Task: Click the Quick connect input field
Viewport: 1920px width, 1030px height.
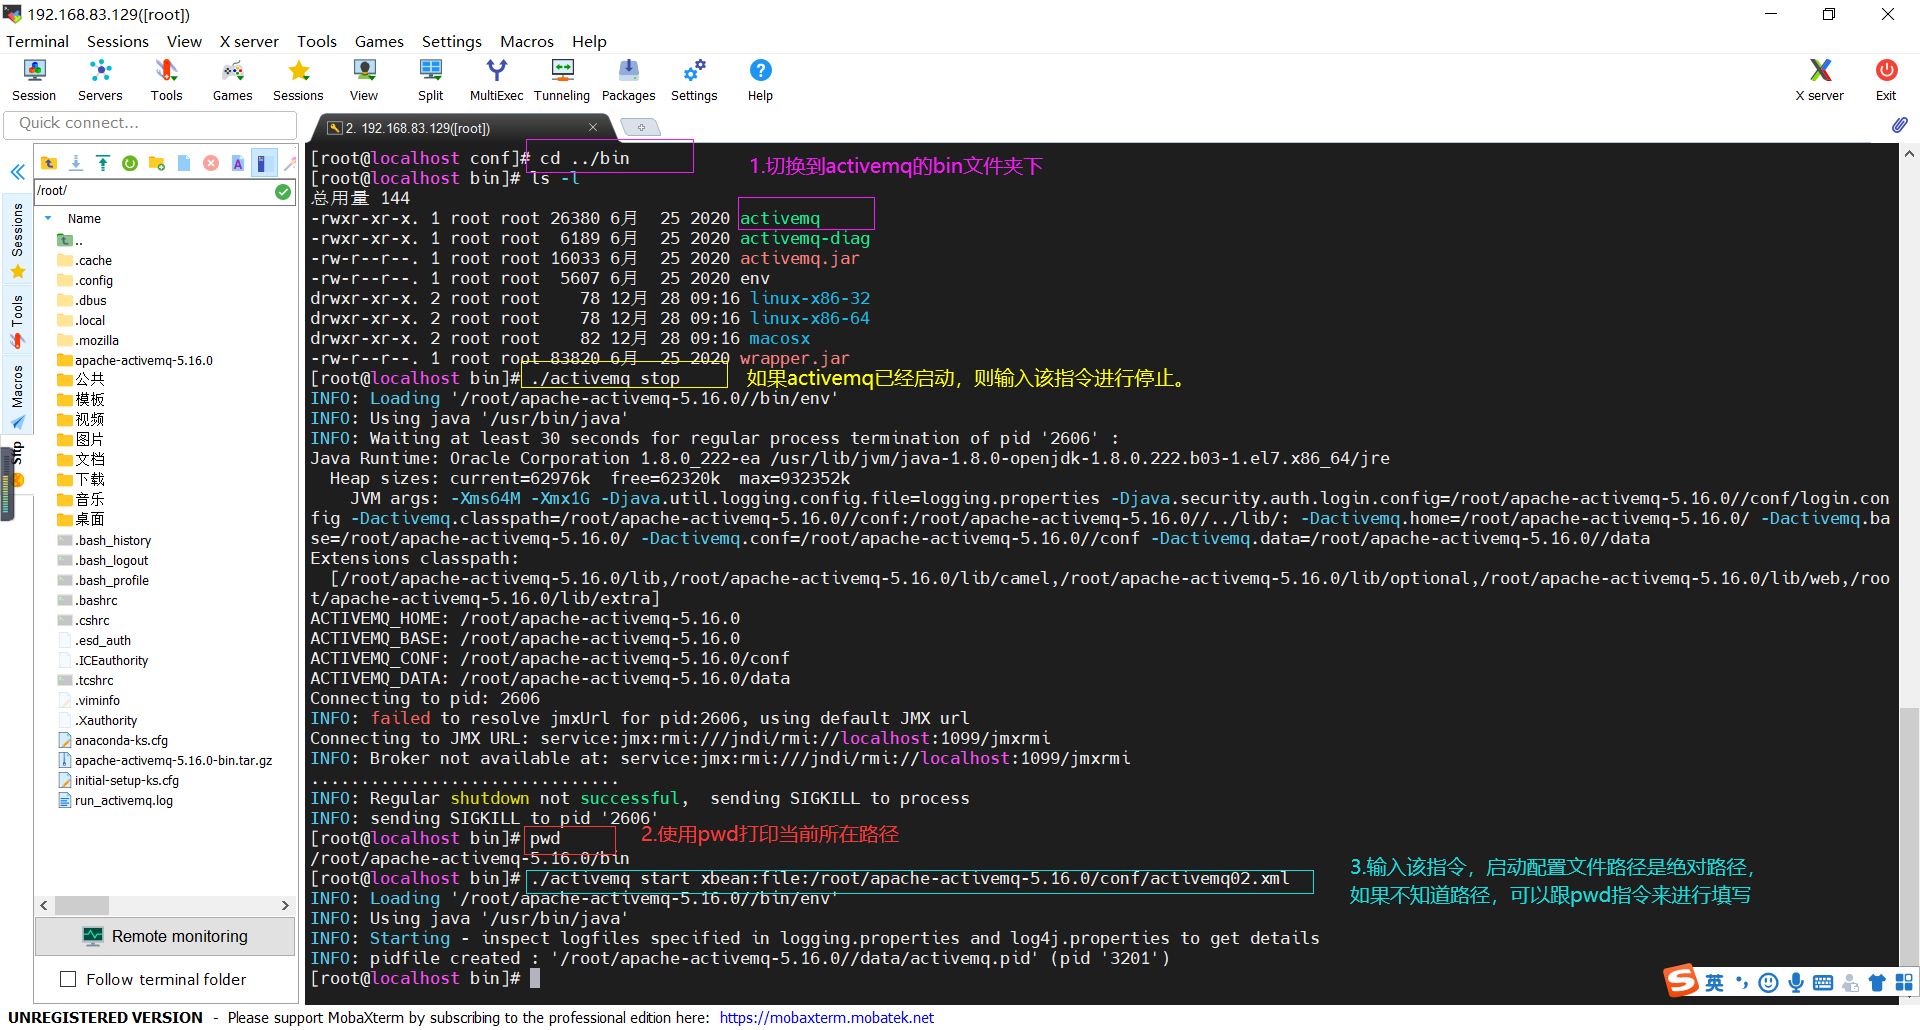Action: (x=151, y=124)
